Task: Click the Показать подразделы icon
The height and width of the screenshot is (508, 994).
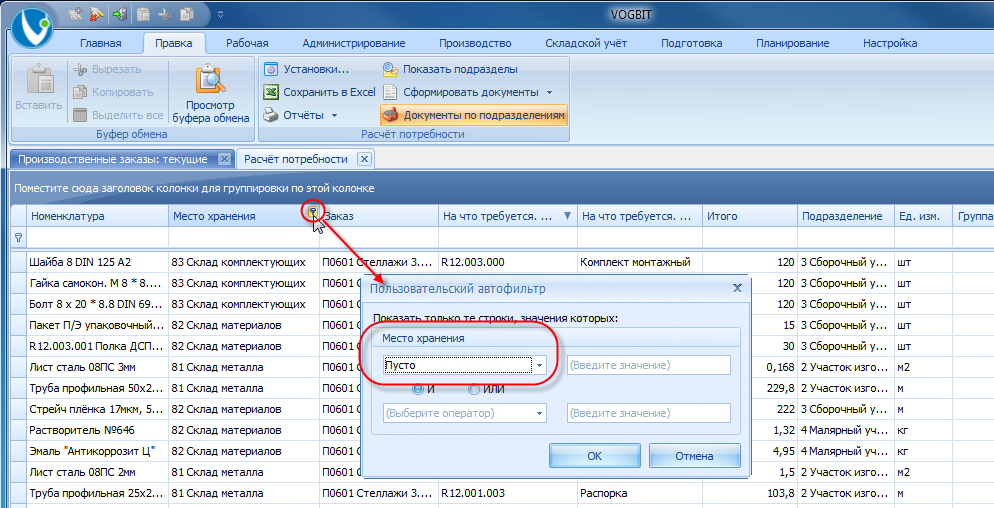Action: click(x=390, y=69)
